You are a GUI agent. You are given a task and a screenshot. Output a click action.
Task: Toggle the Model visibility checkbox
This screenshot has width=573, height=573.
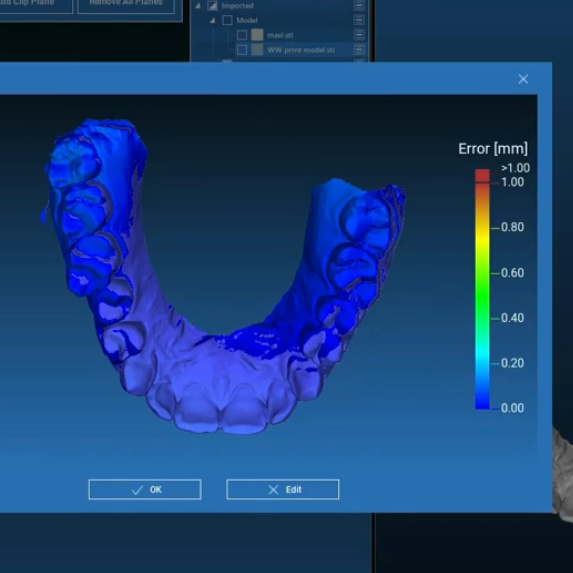pos(227,20)
